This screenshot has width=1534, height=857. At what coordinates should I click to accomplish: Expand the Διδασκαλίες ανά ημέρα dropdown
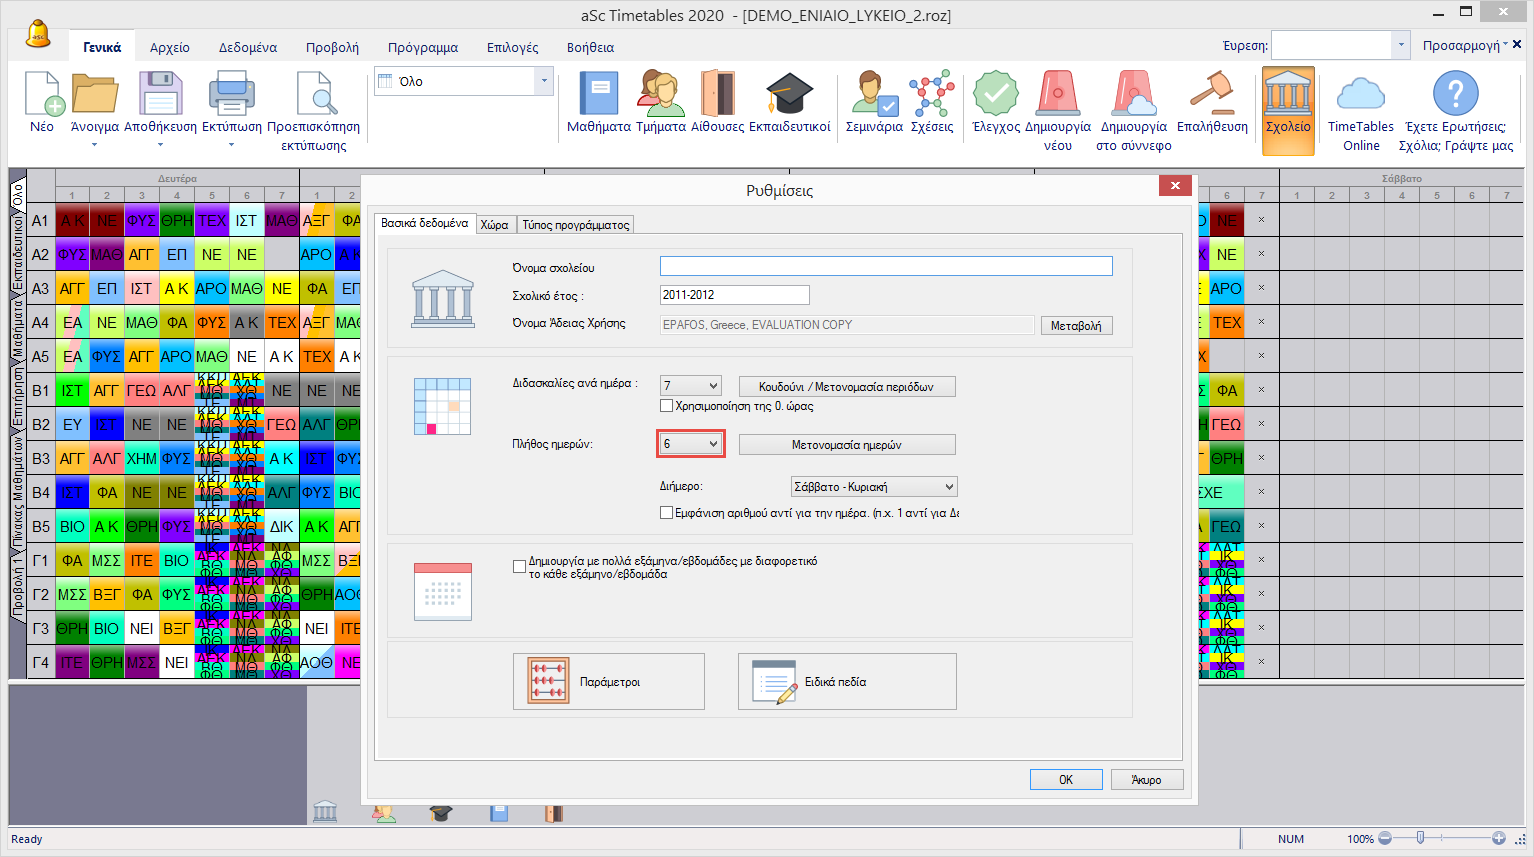click(713, 386)
